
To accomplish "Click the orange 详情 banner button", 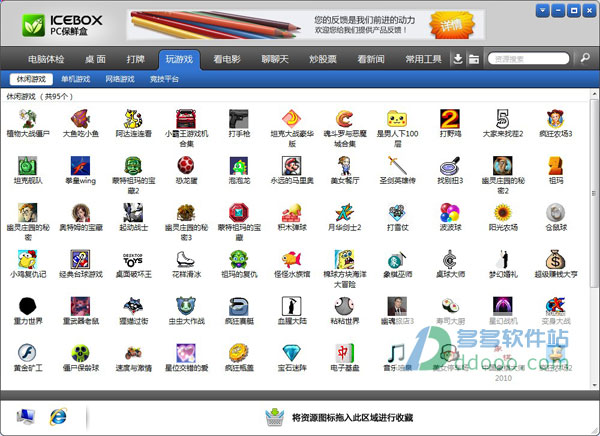I will pos(452,25).
